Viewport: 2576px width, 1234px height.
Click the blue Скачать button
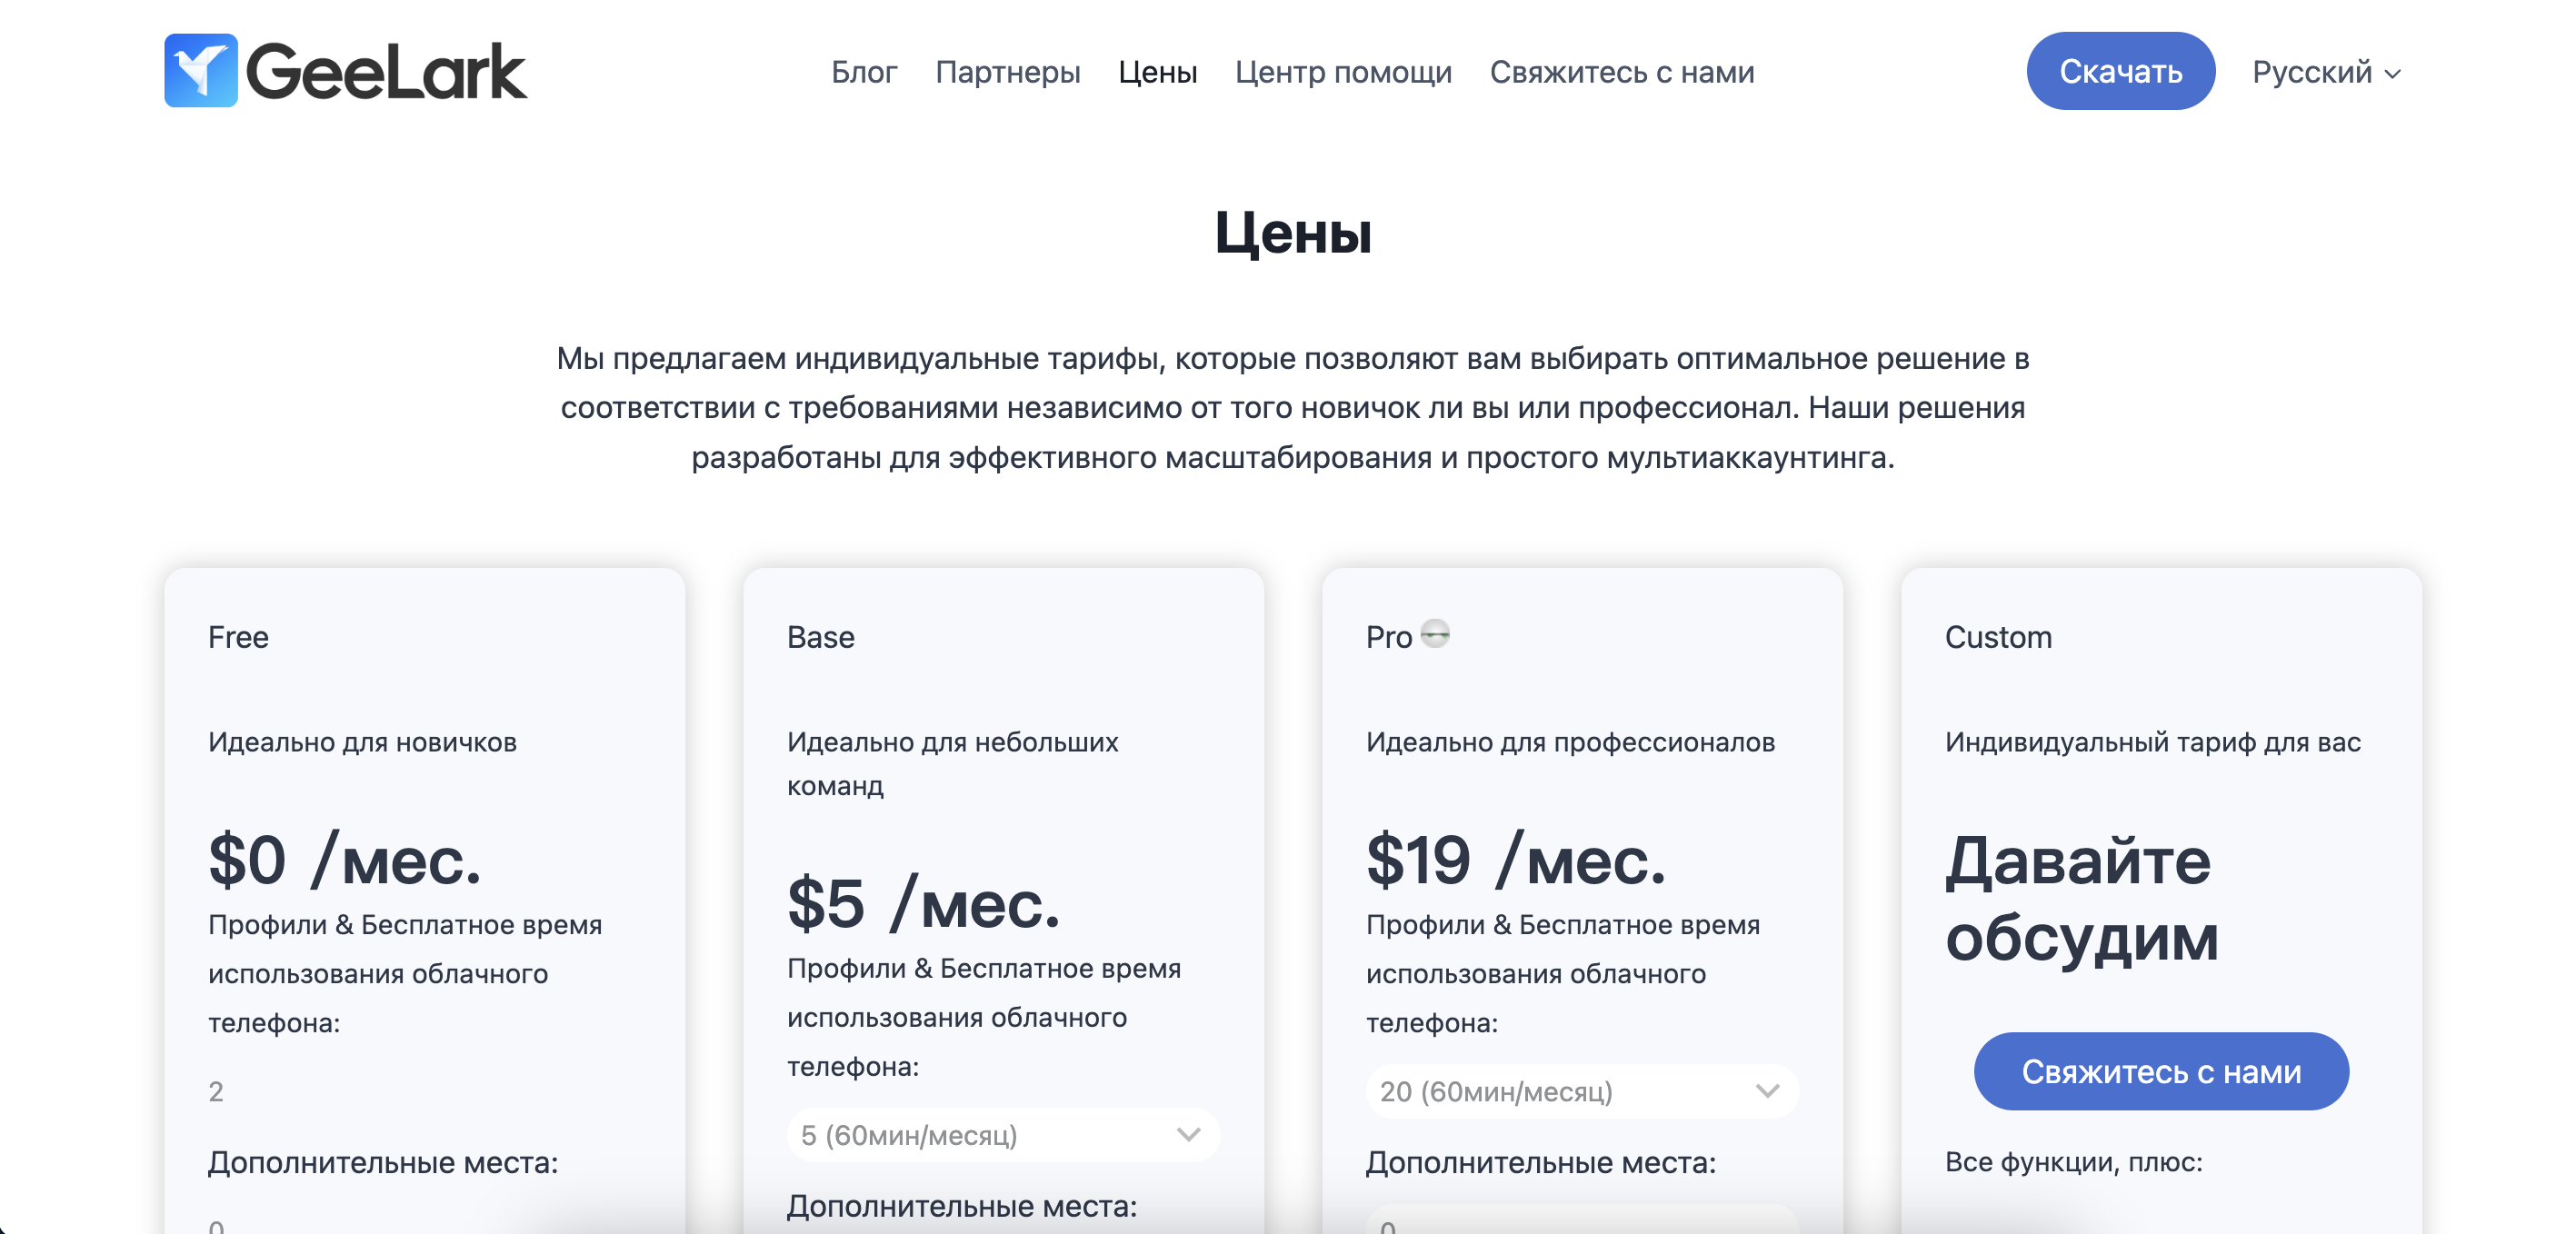click(x=2120, y=71)
